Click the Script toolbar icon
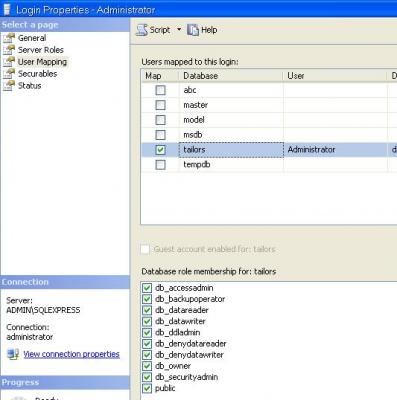Image resolution: width=397 pixels, height=400 pixels. [142, 30]
